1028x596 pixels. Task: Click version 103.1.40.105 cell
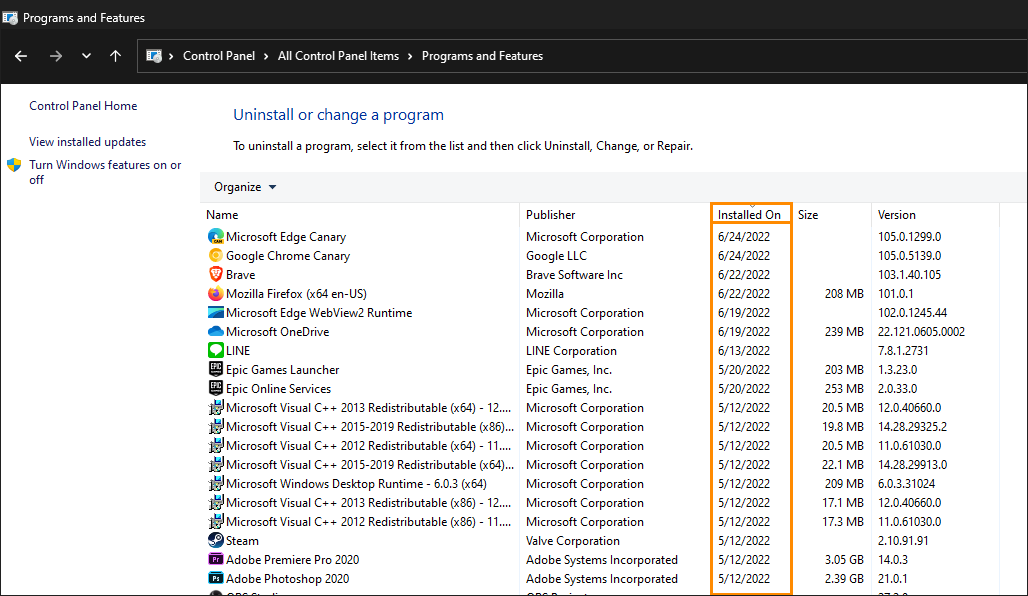coord(910,275)
